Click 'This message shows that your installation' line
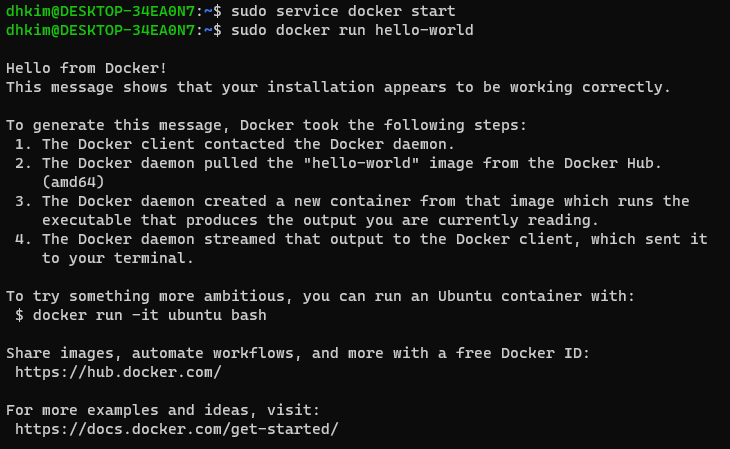Viewport: 730px width, 449px height. click(x=338, y=88)
